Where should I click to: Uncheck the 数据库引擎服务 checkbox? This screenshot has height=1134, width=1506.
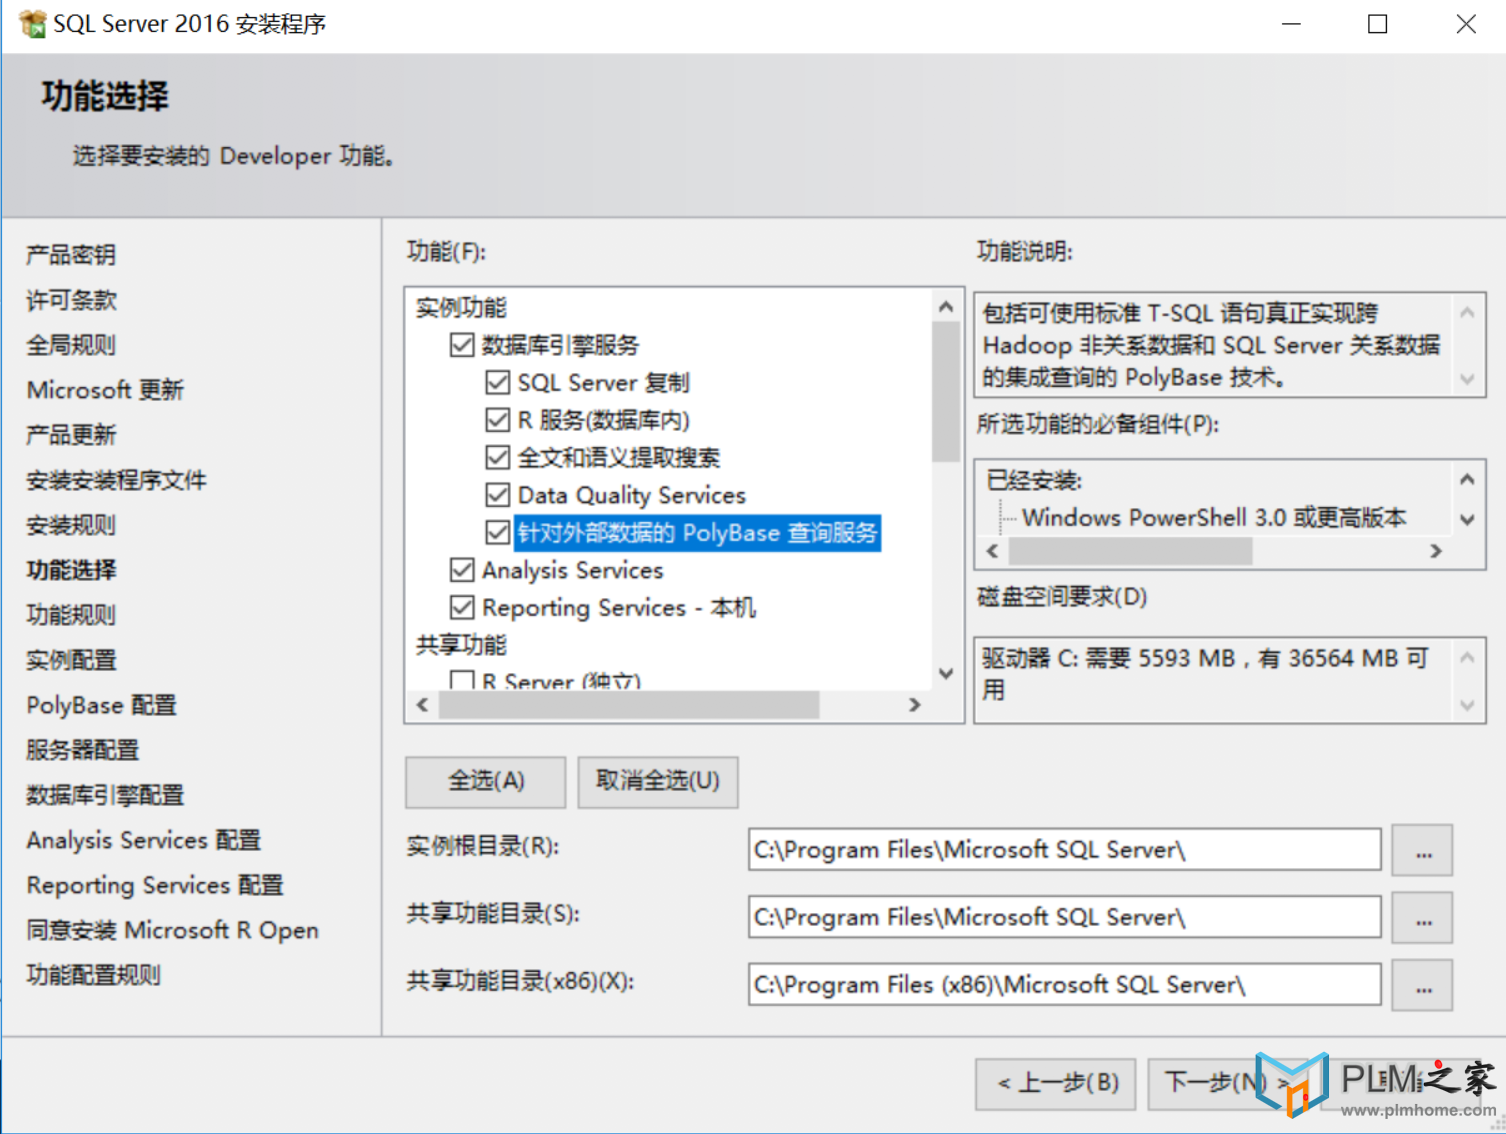tap(461, 345)
